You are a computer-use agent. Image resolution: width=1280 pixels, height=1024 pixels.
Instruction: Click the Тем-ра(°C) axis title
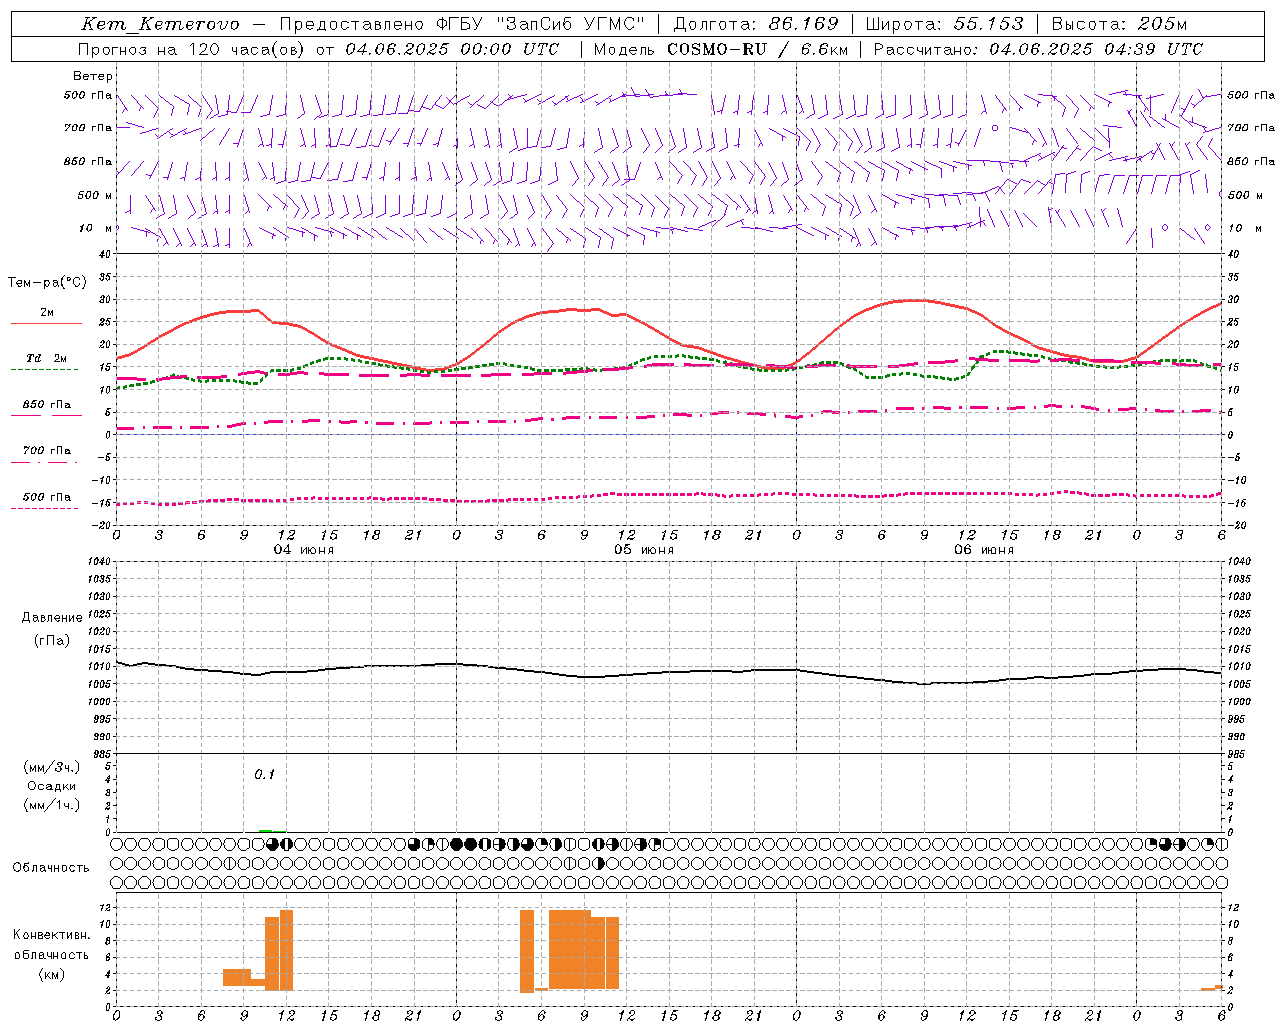[x=47, y=283]
